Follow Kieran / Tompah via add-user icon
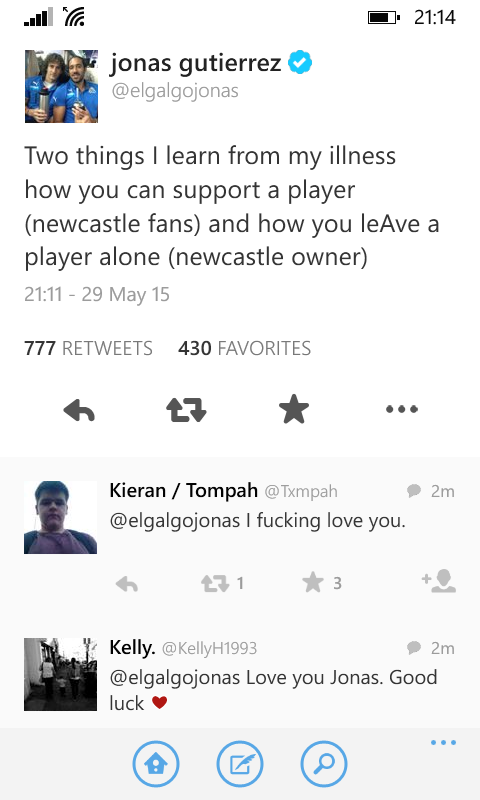This screenshot has width=480, height=800. [439, 582]
